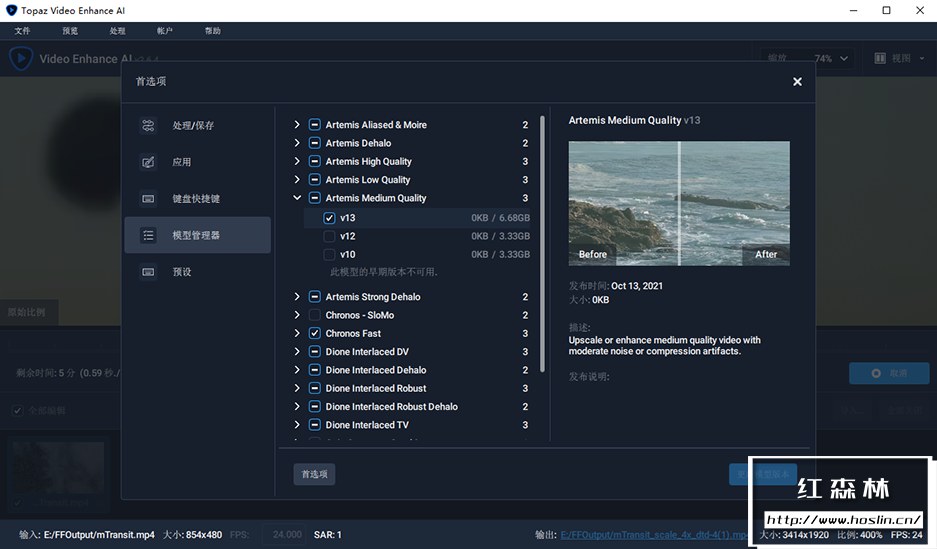This screenshot has height=549, width=937.
Task: Click the 首选项 button at dialog bottom
Action: point(314,474)
